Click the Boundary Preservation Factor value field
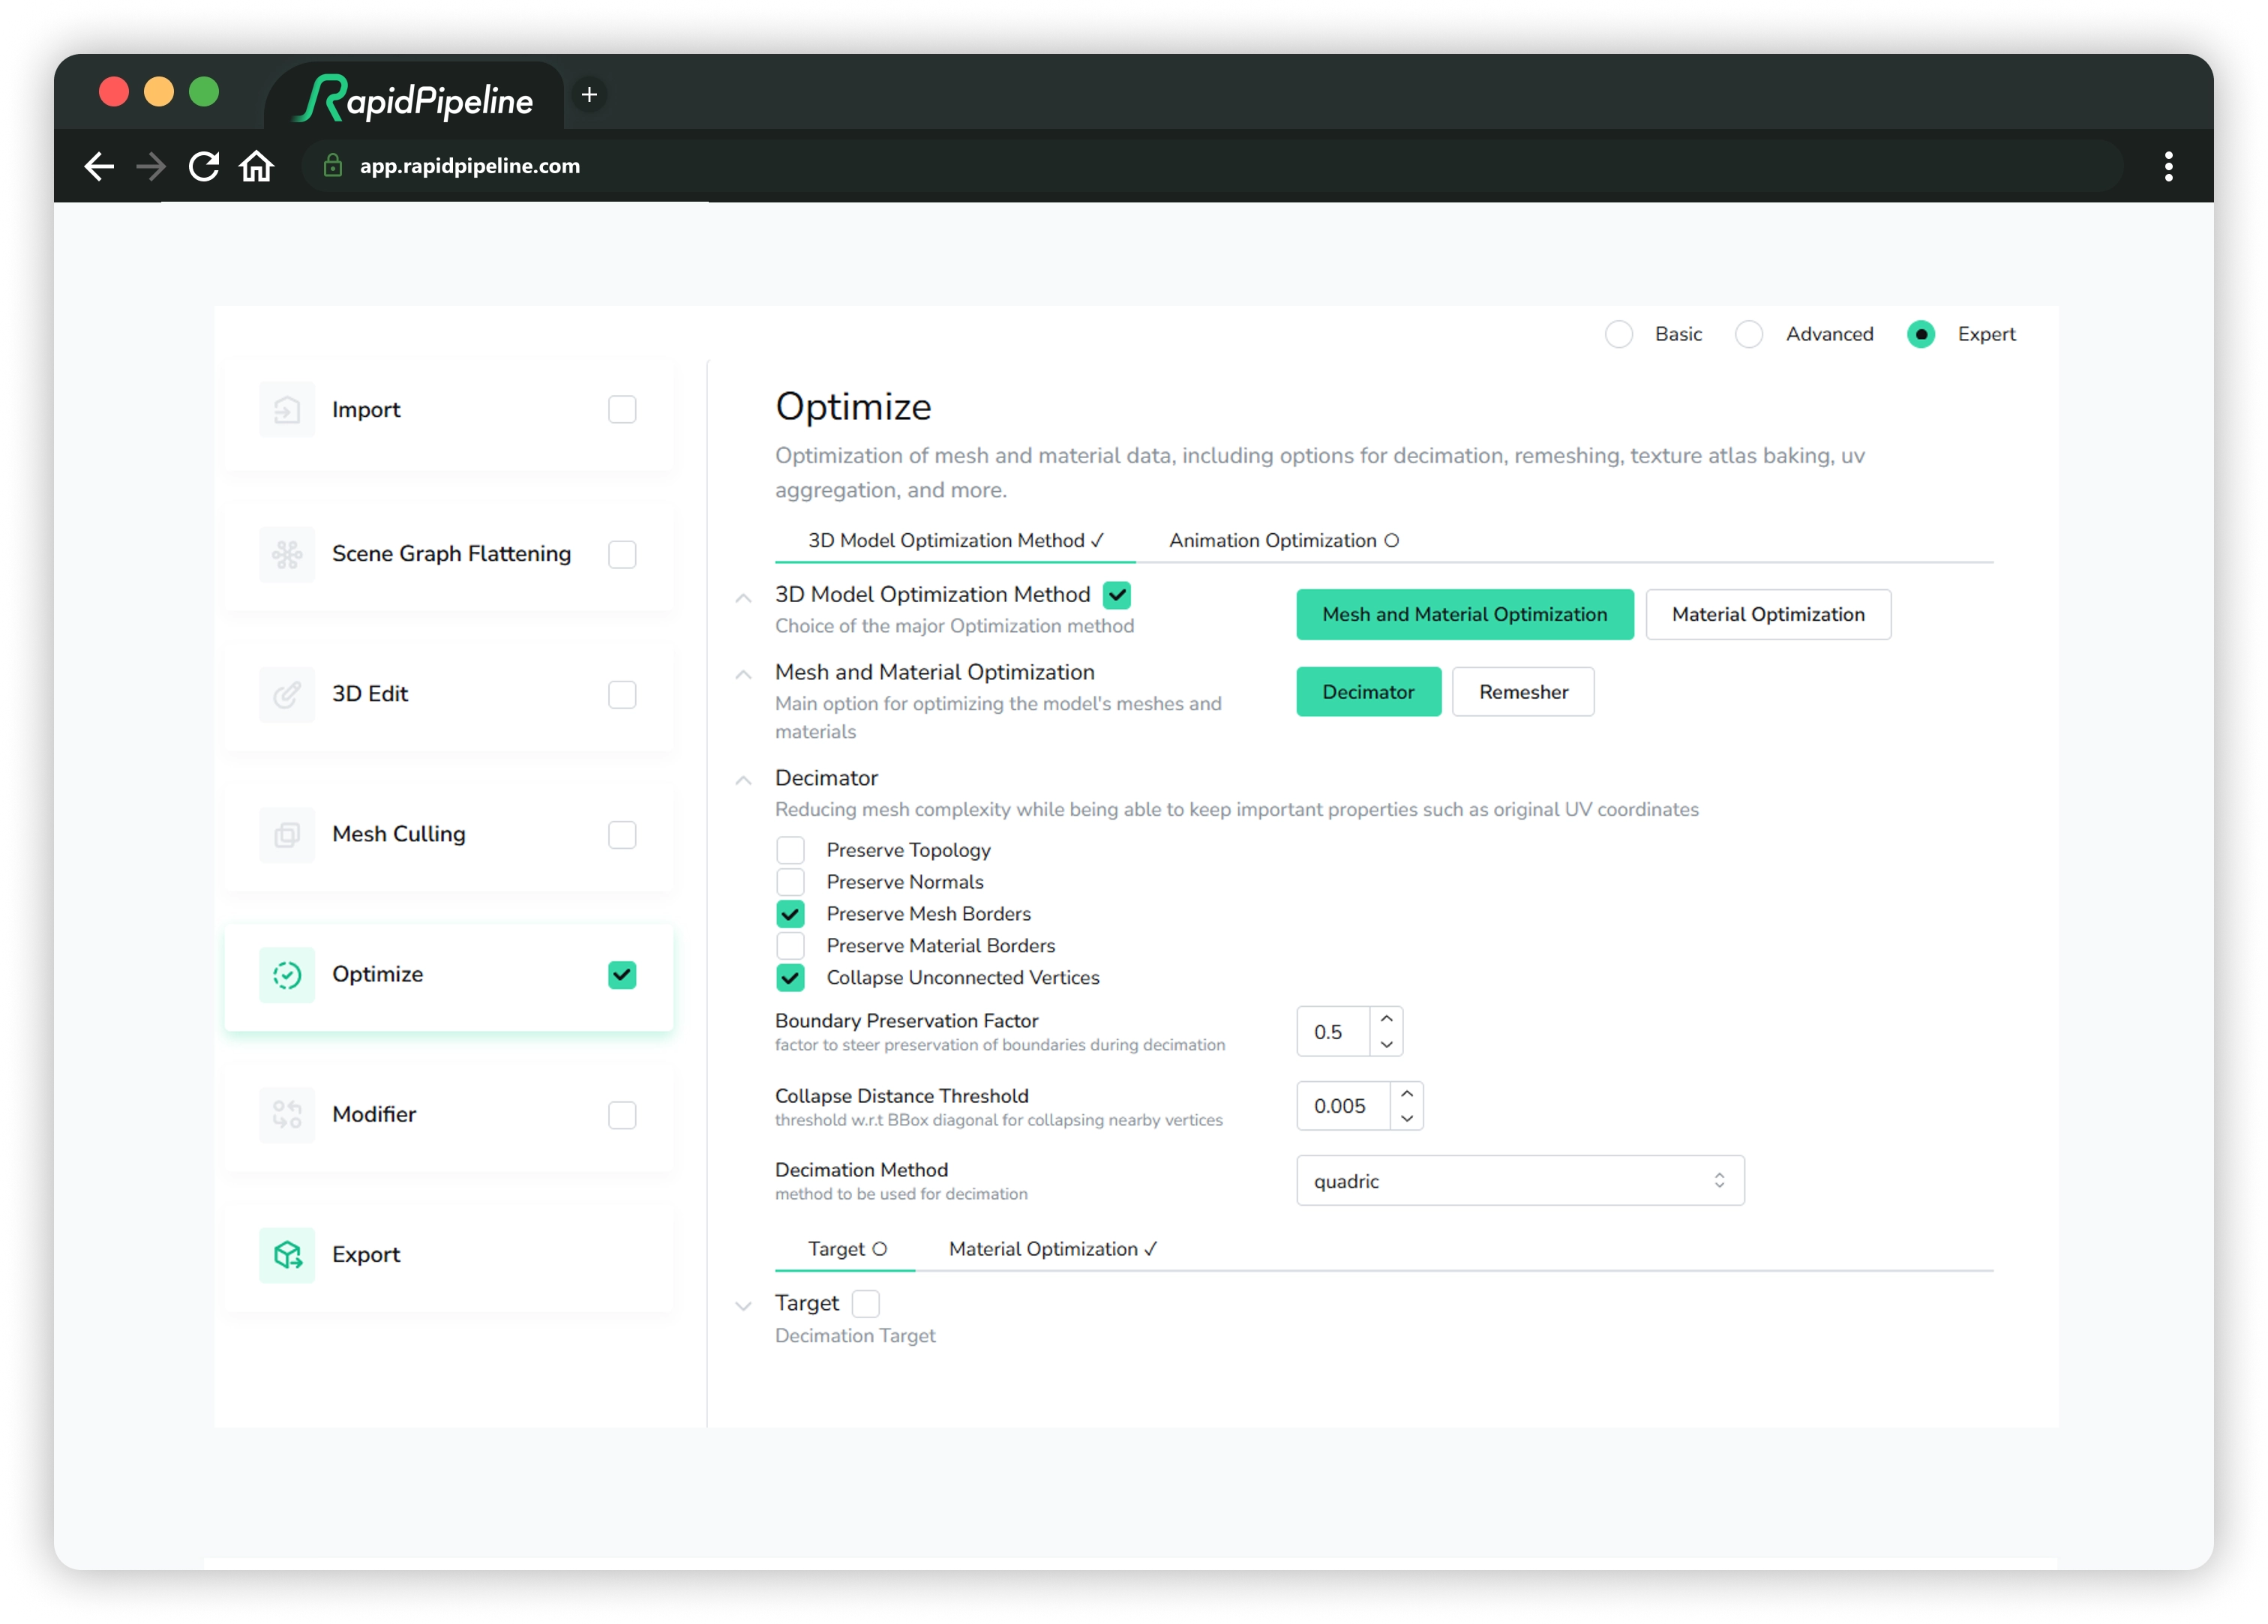 [x=1333, y=1032]
